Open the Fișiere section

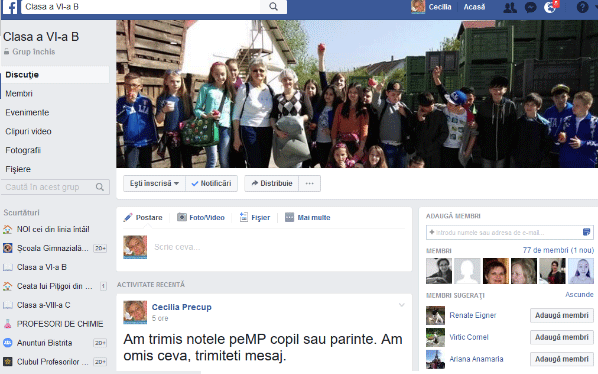18,169
